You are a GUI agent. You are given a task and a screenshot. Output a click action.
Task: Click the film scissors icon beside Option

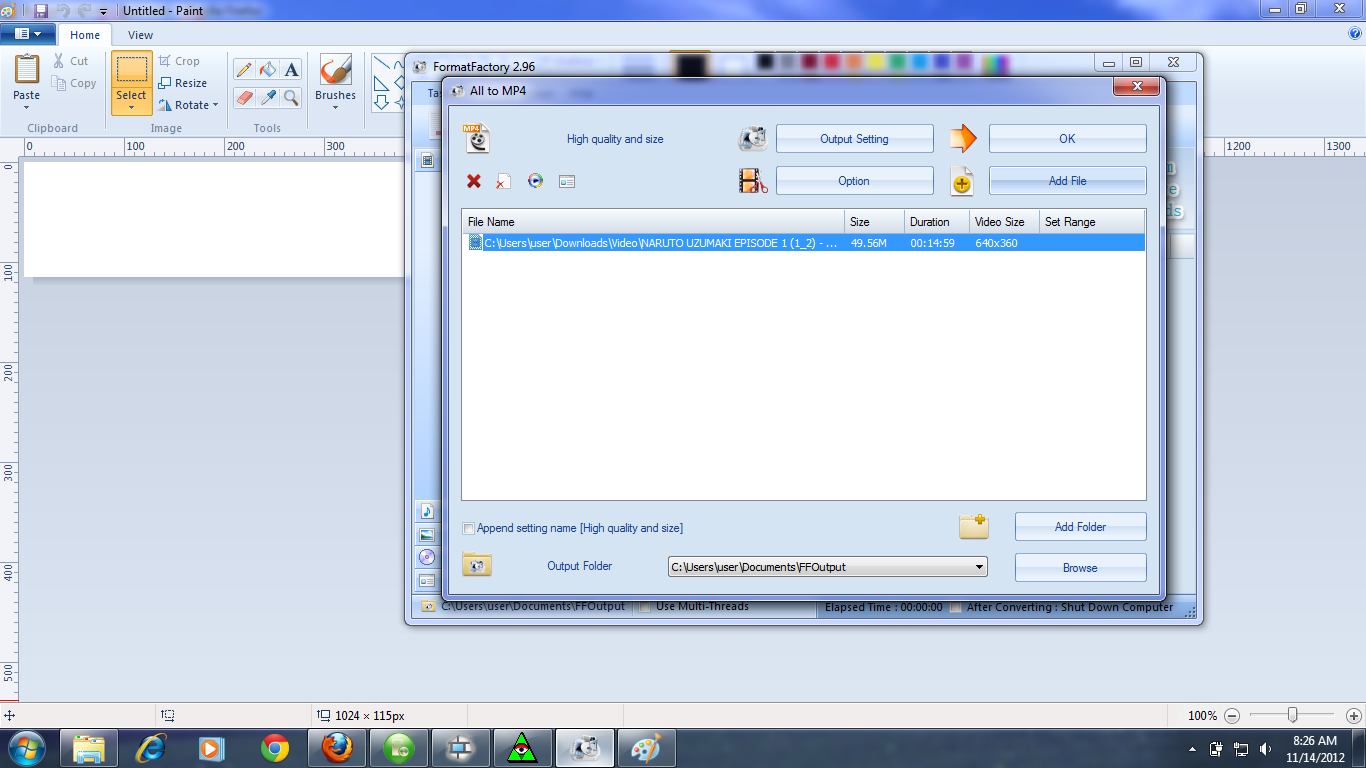tap(753, 181)
